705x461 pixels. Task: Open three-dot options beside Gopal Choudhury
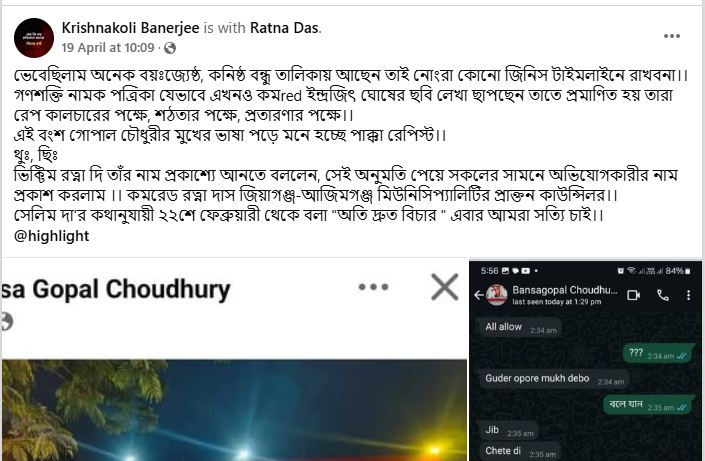(373, 287)
